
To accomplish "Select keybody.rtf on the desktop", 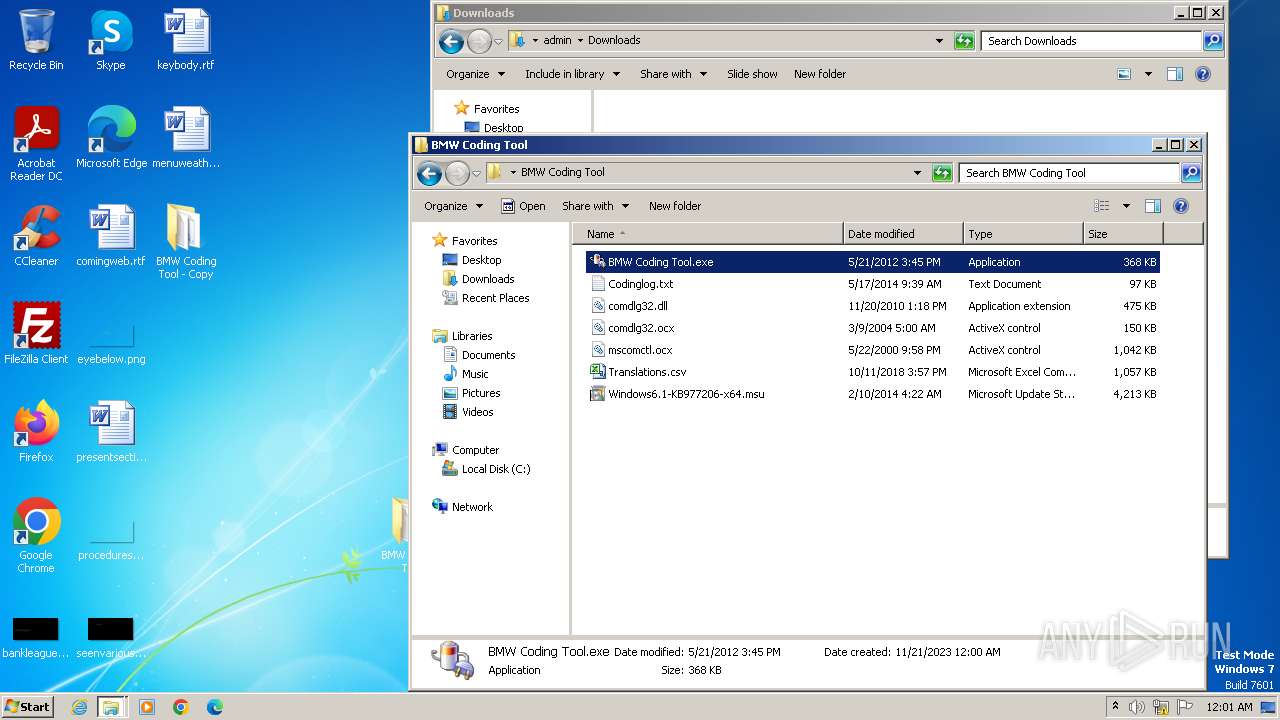I will 186,40.
